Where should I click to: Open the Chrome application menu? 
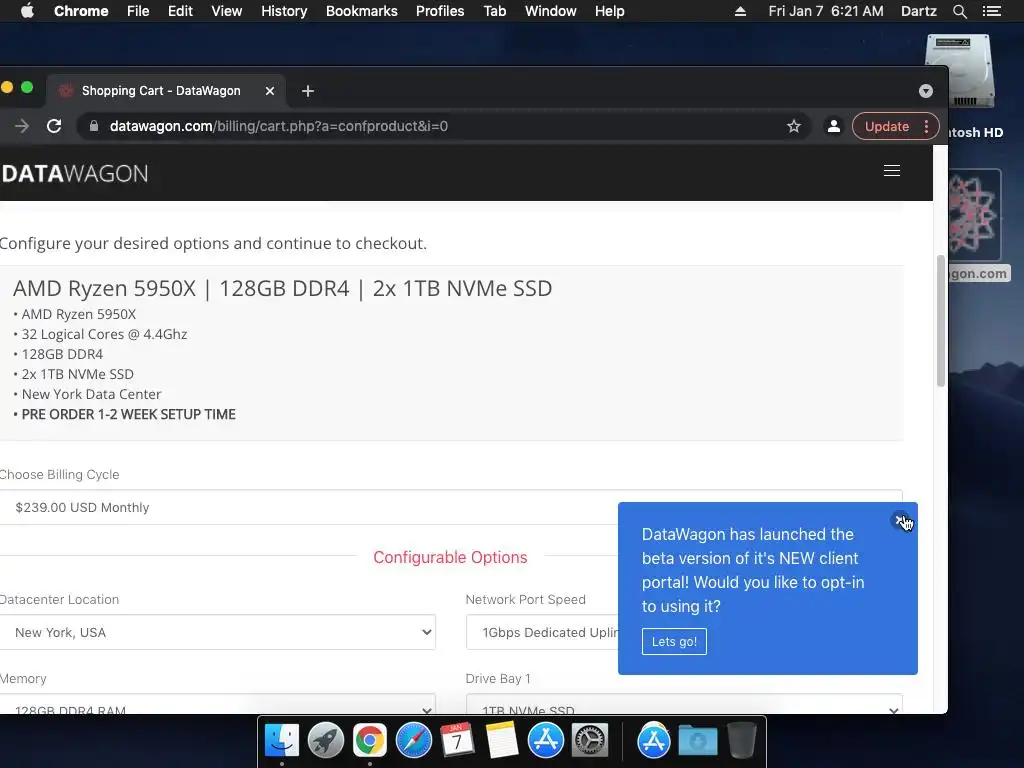tap(81, 11)
